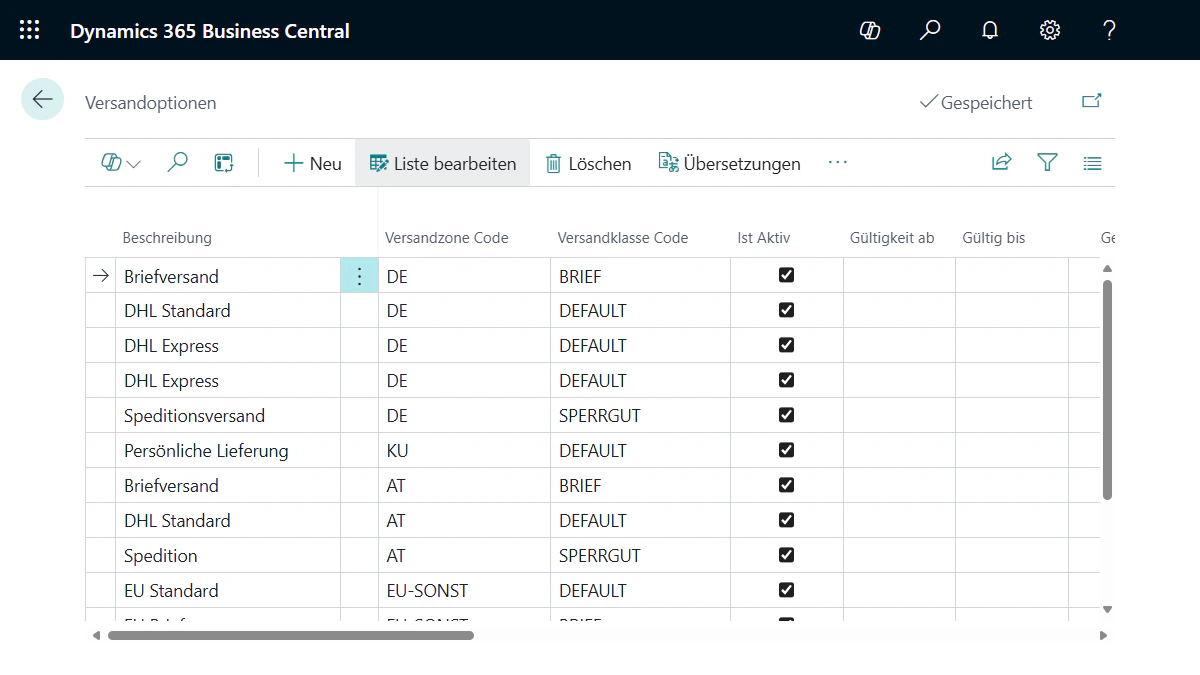The height and width of the screenshot is (675, 1200).
Task: Toggle Ist Aktiv for DHL Standard DE row
Action: [786, 310]
